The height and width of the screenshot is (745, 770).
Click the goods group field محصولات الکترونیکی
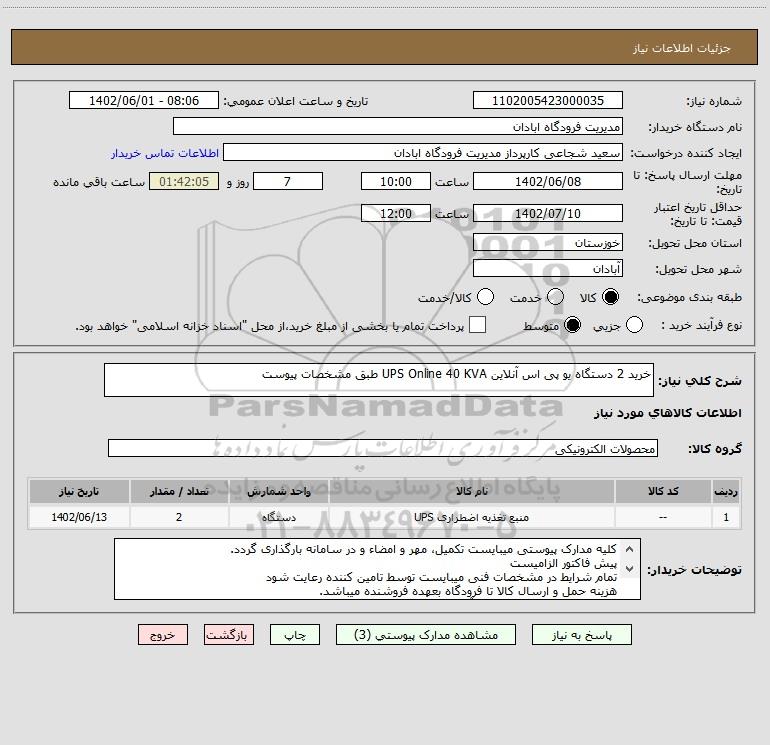(x=383, y=448)
